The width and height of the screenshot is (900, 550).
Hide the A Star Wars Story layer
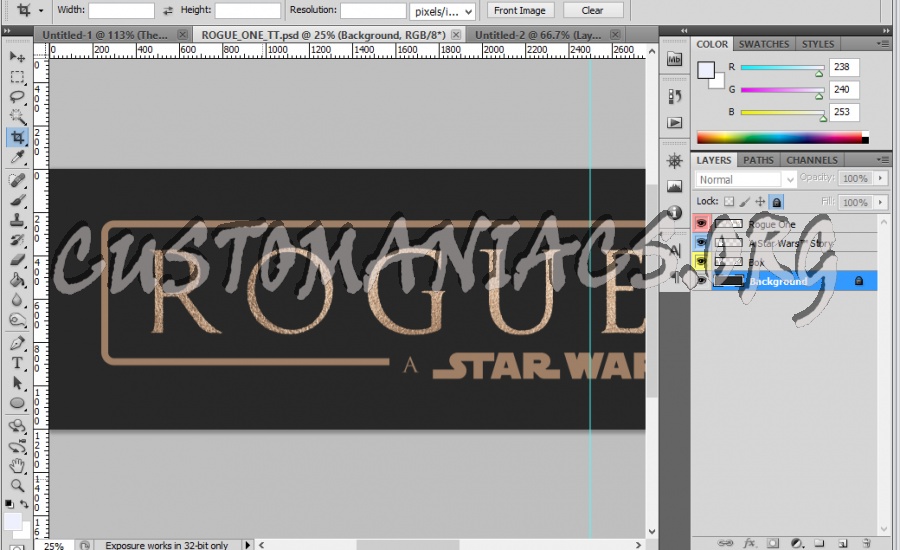click(x=701, y=242)
